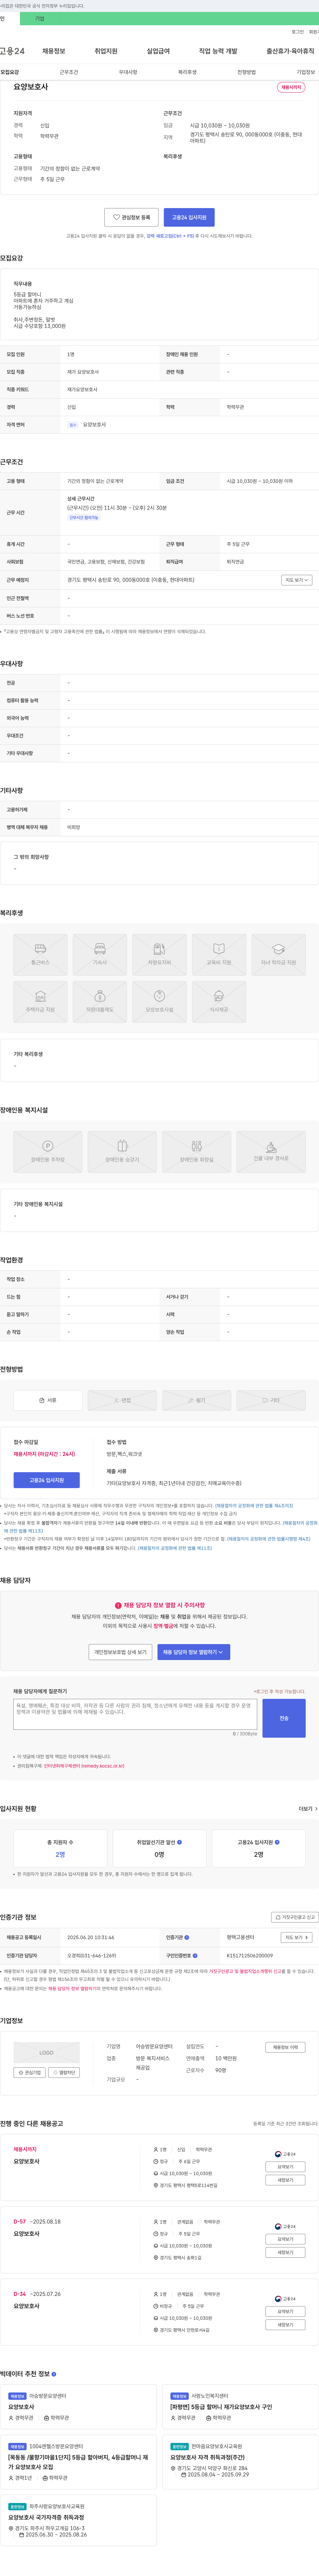Click top 고용24 입사지원 apply button
The height and width of the screenshot is (2576, 319).
[189, 217]
